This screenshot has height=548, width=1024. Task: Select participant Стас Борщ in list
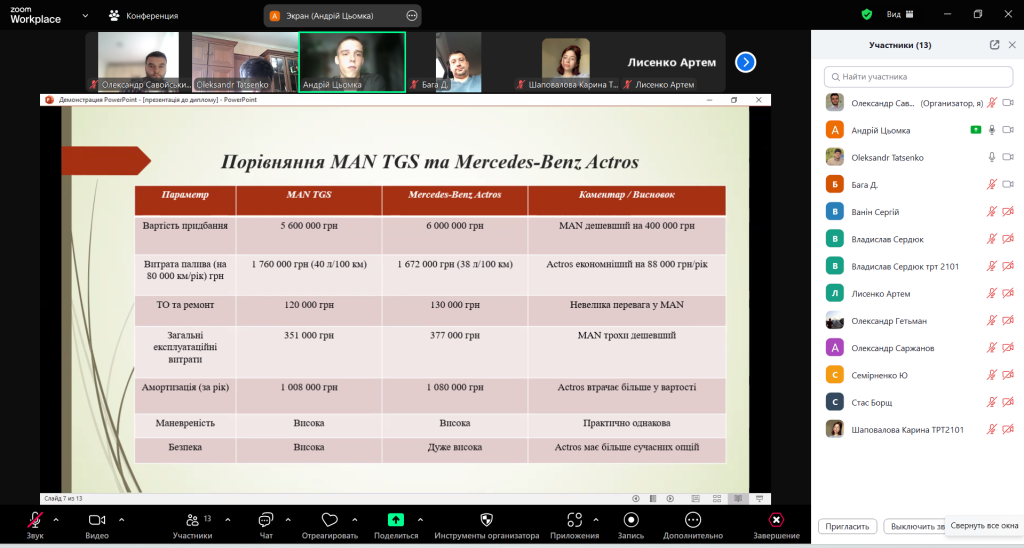[x=918, y=402]
